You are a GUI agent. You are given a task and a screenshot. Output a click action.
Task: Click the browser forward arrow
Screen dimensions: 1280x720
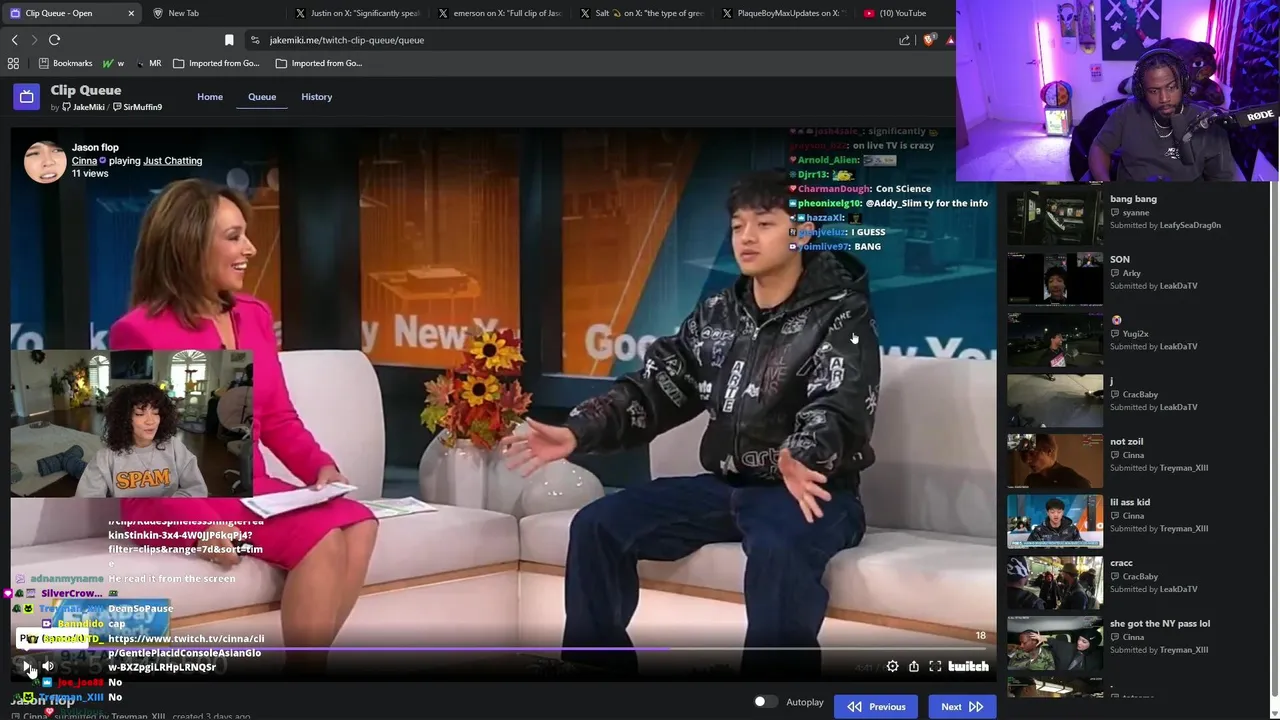34,40
